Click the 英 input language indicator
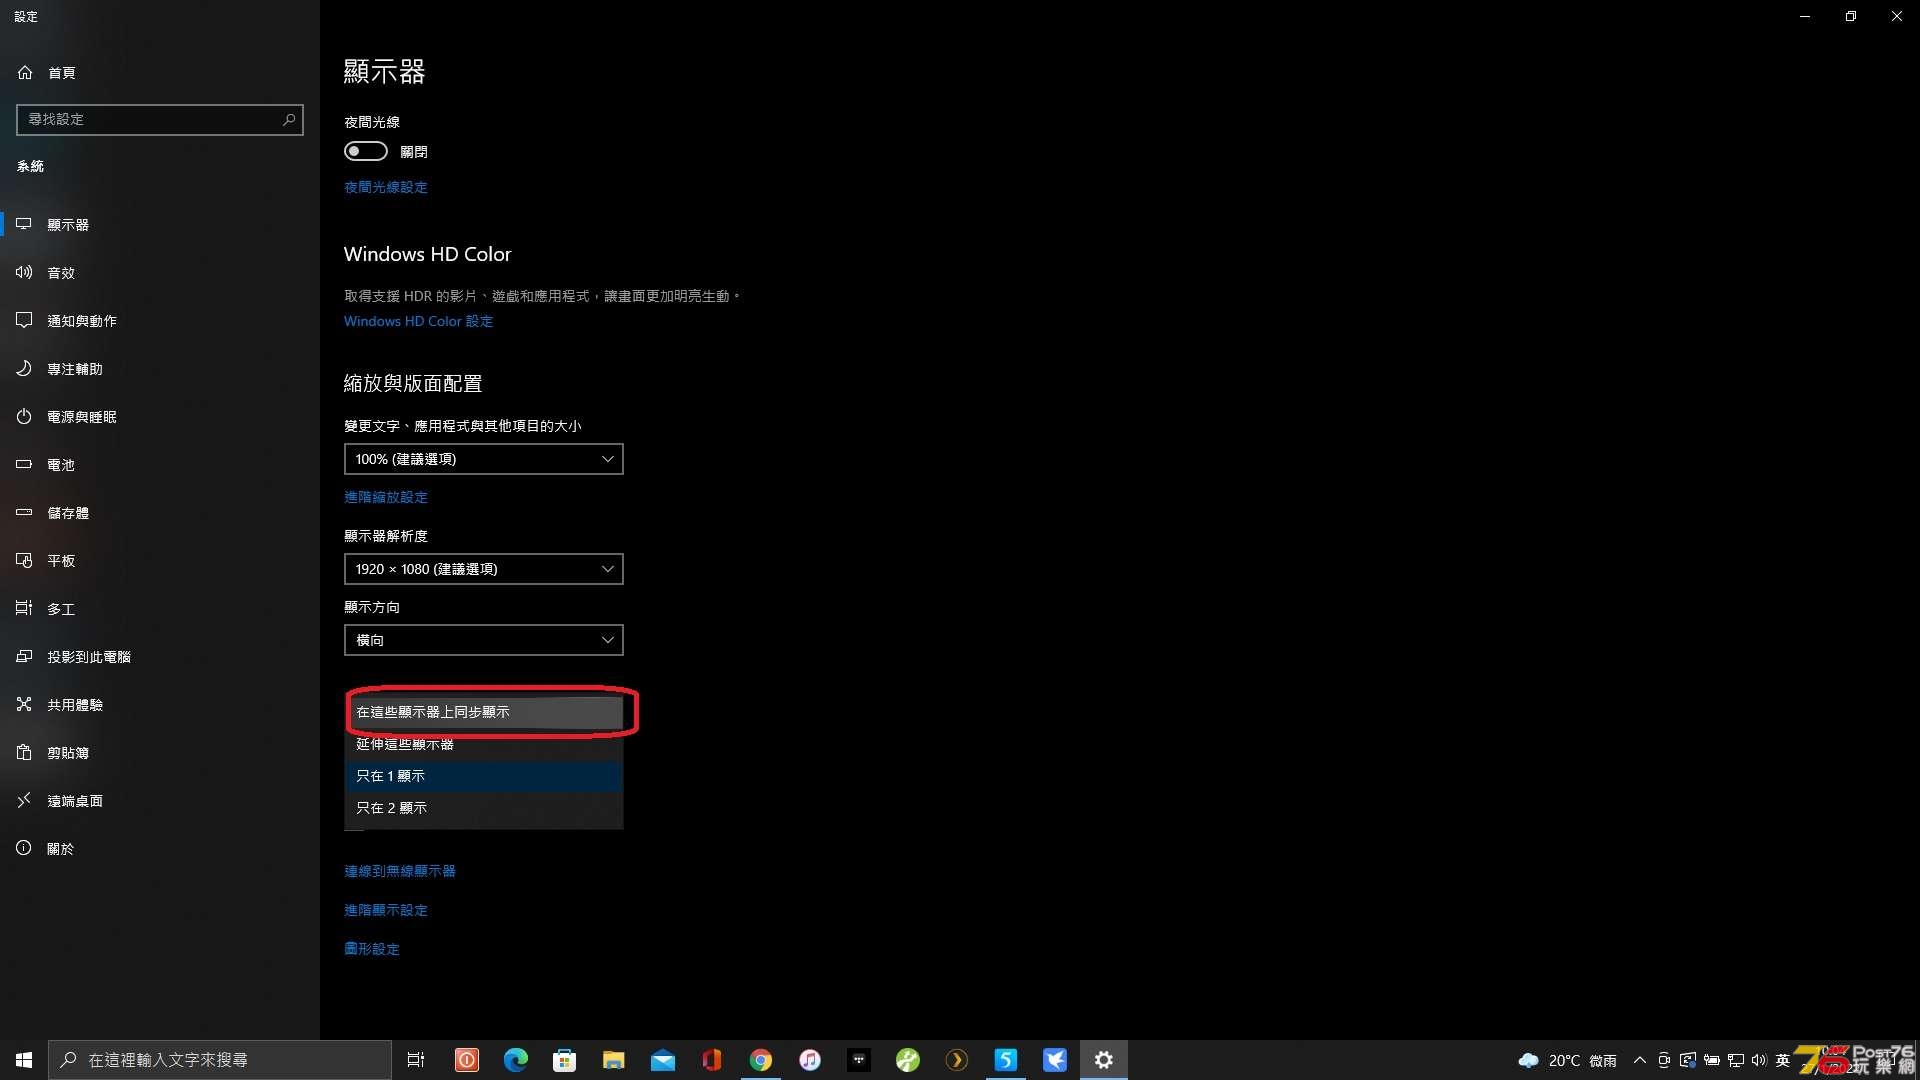Viewport: 1920px width, 1080px height. tap(1783, 1060)
